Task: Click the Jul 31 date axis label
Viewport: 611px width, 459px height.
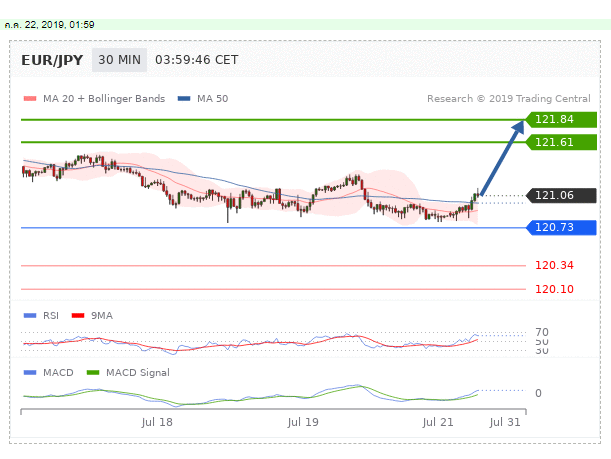Action: pos(505,422)
